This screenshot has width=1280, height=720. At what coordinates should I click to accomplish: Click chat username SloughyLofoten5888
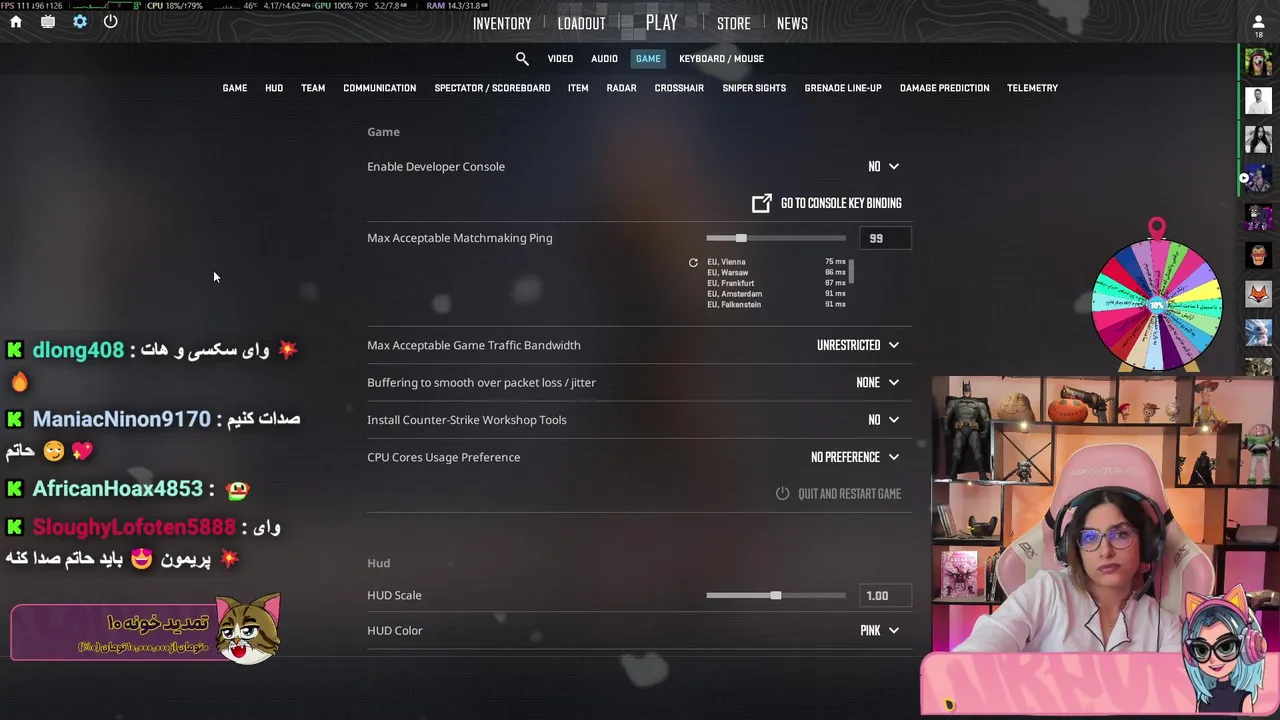point(134,527)
